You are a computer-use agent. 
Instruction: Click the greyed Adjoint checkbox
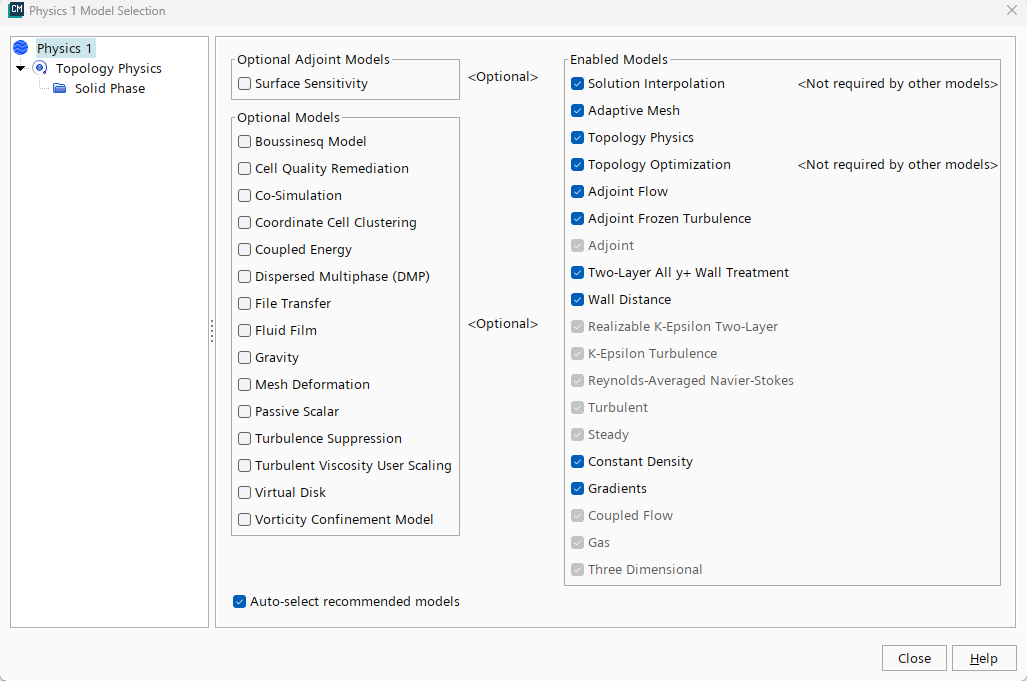click(577, 246)
